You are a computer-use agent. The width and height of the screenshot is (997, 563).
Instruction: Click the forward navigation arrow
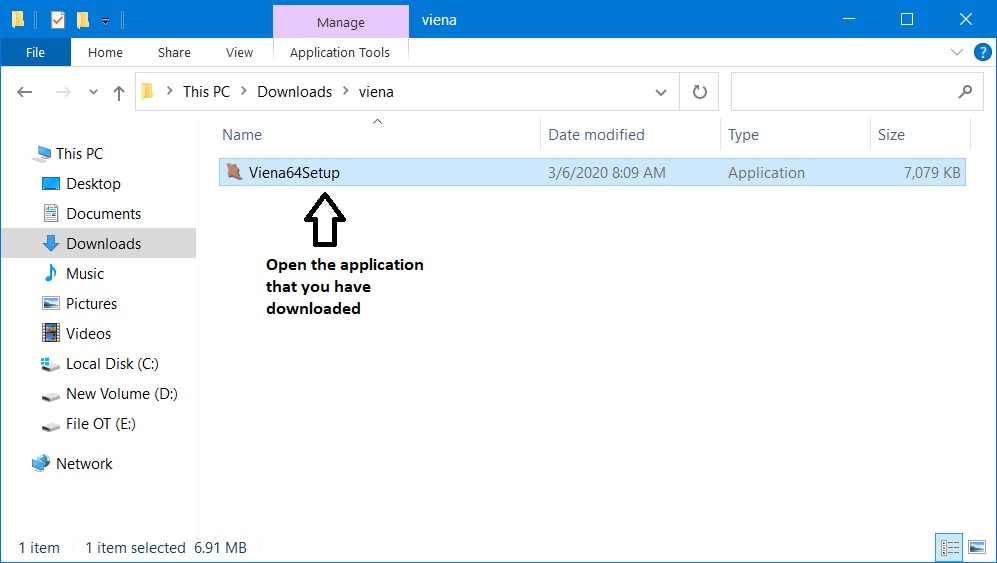click(62, 92)
